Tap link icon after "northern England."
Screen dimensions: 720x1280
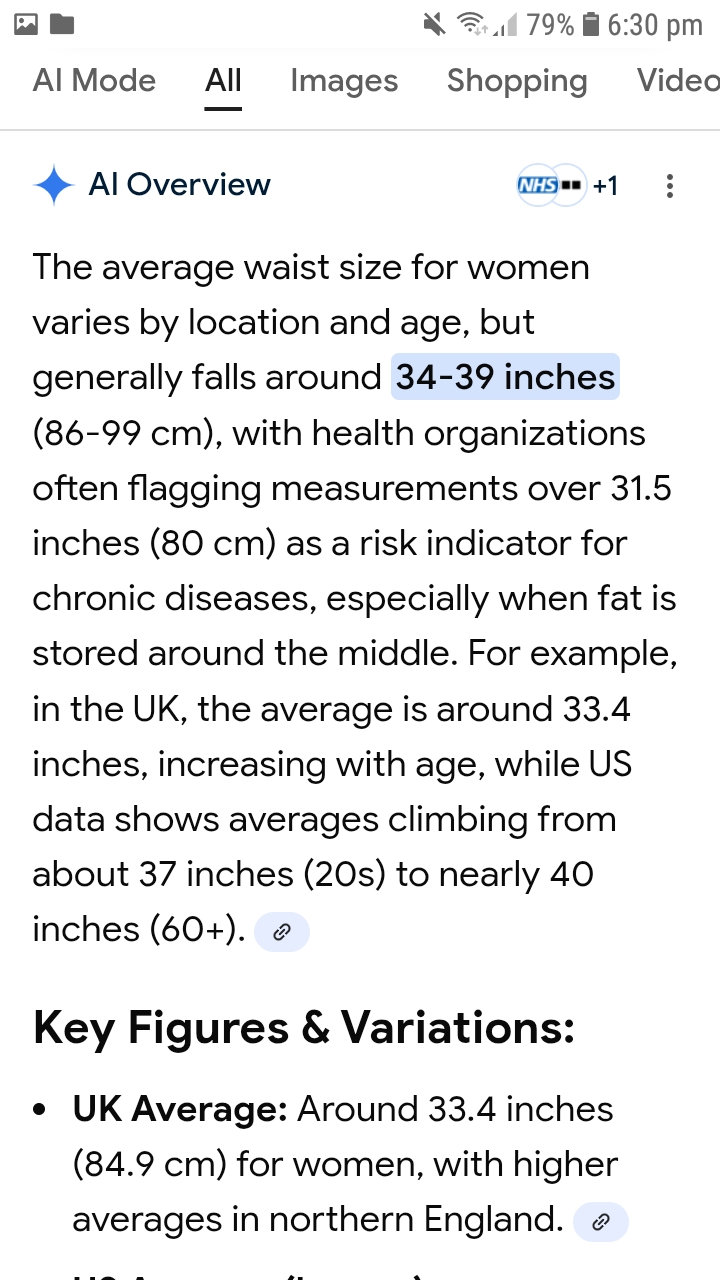(601, 1222)
